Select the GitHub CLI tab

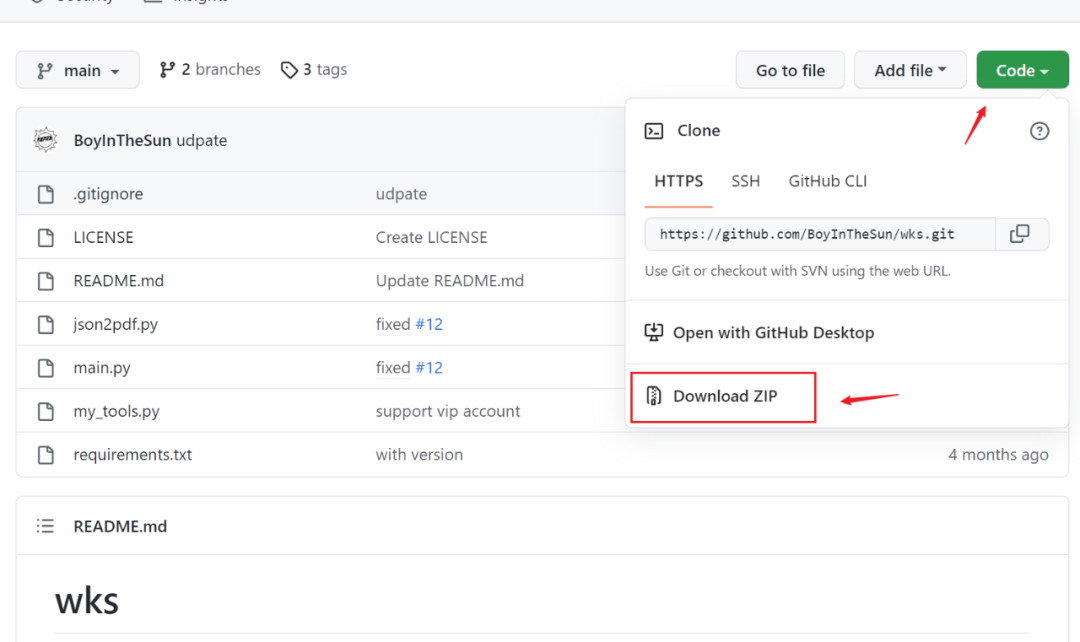point(827,181)
